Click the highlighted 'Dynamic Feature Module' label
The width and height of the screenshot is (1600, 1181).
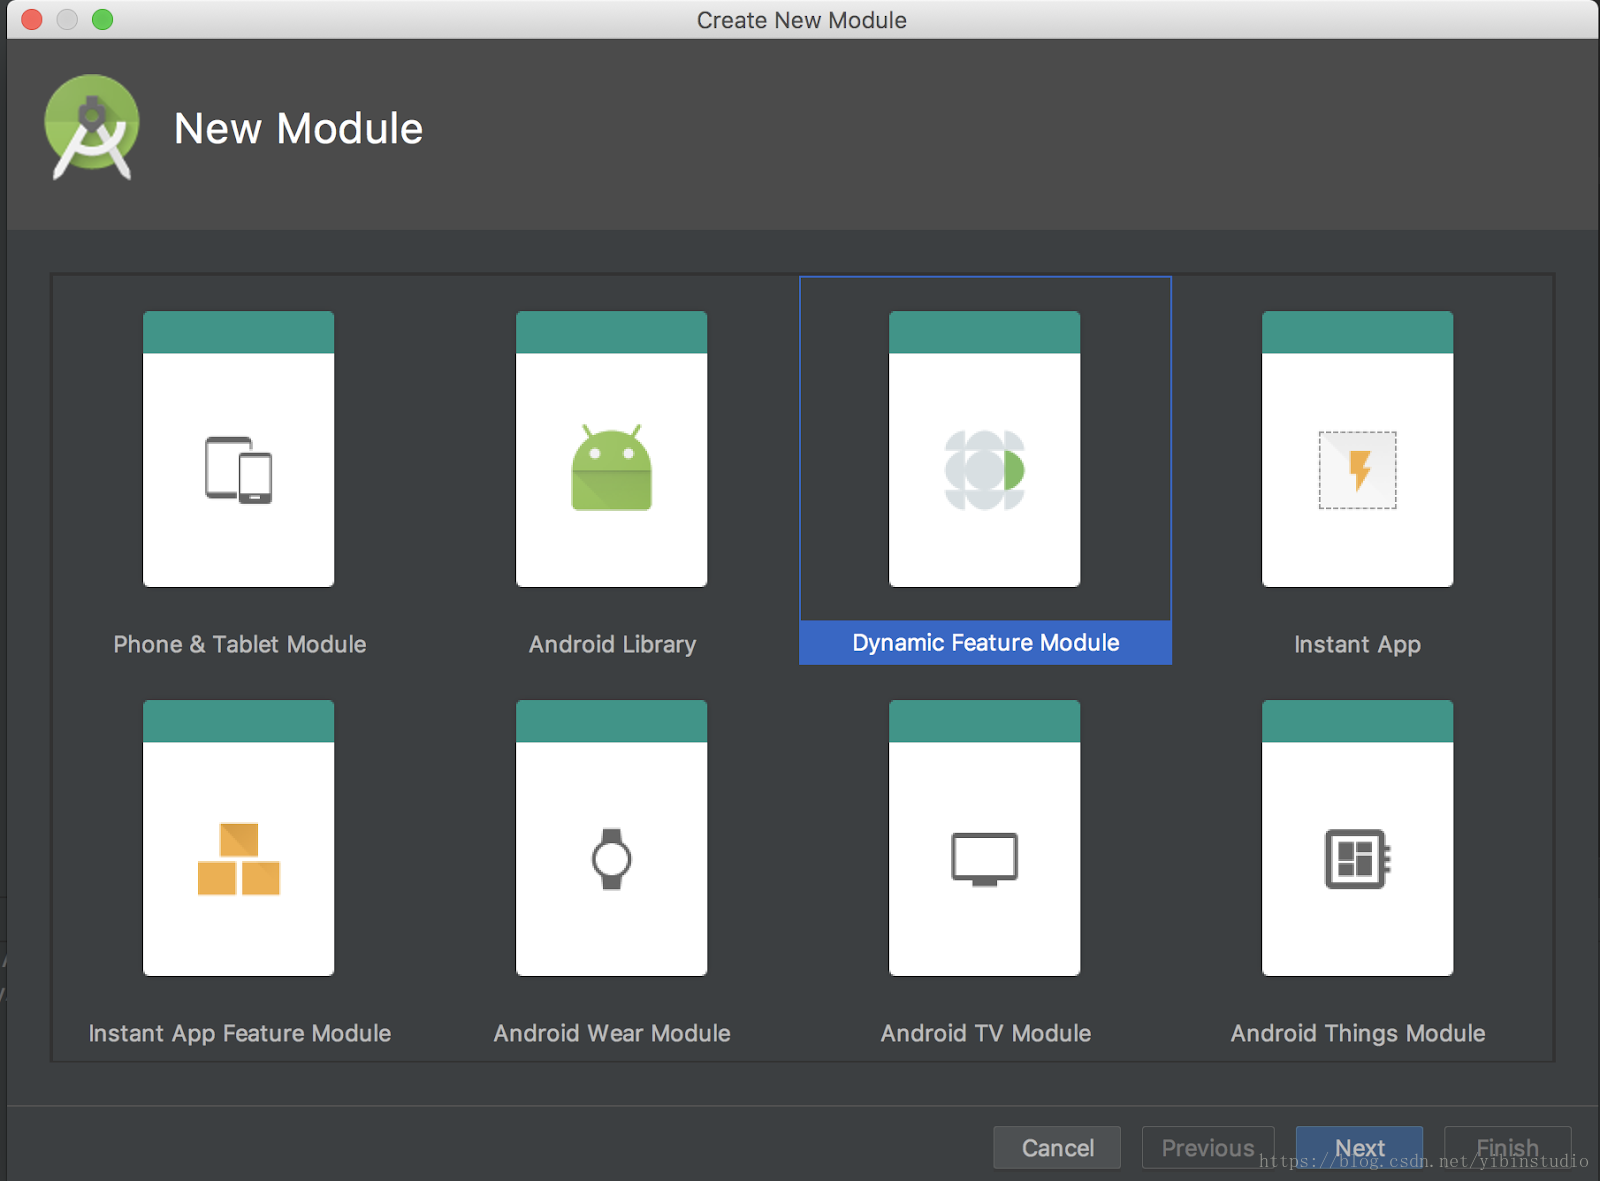click(986, 643)
